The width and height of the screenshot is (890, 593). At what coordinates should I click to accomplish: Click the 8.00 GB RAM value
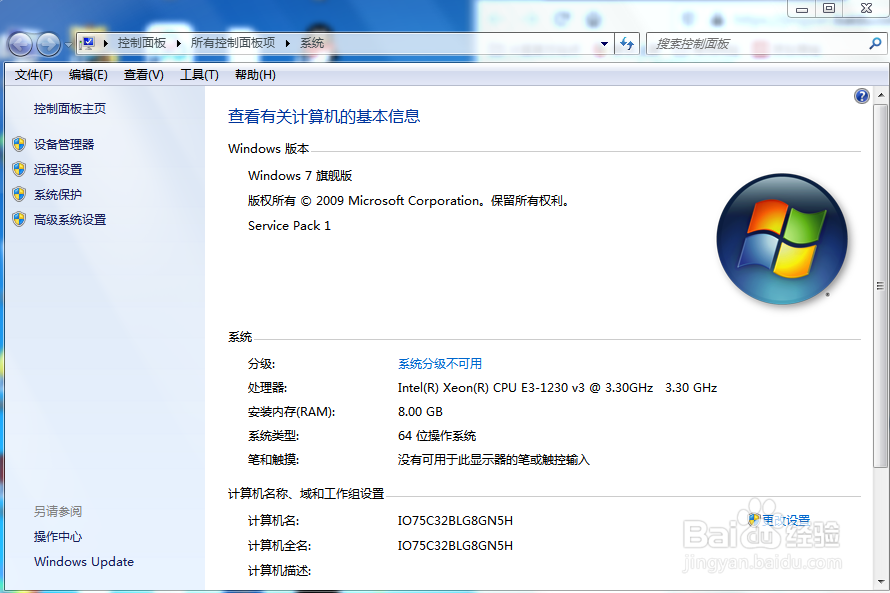click(420, 411)
